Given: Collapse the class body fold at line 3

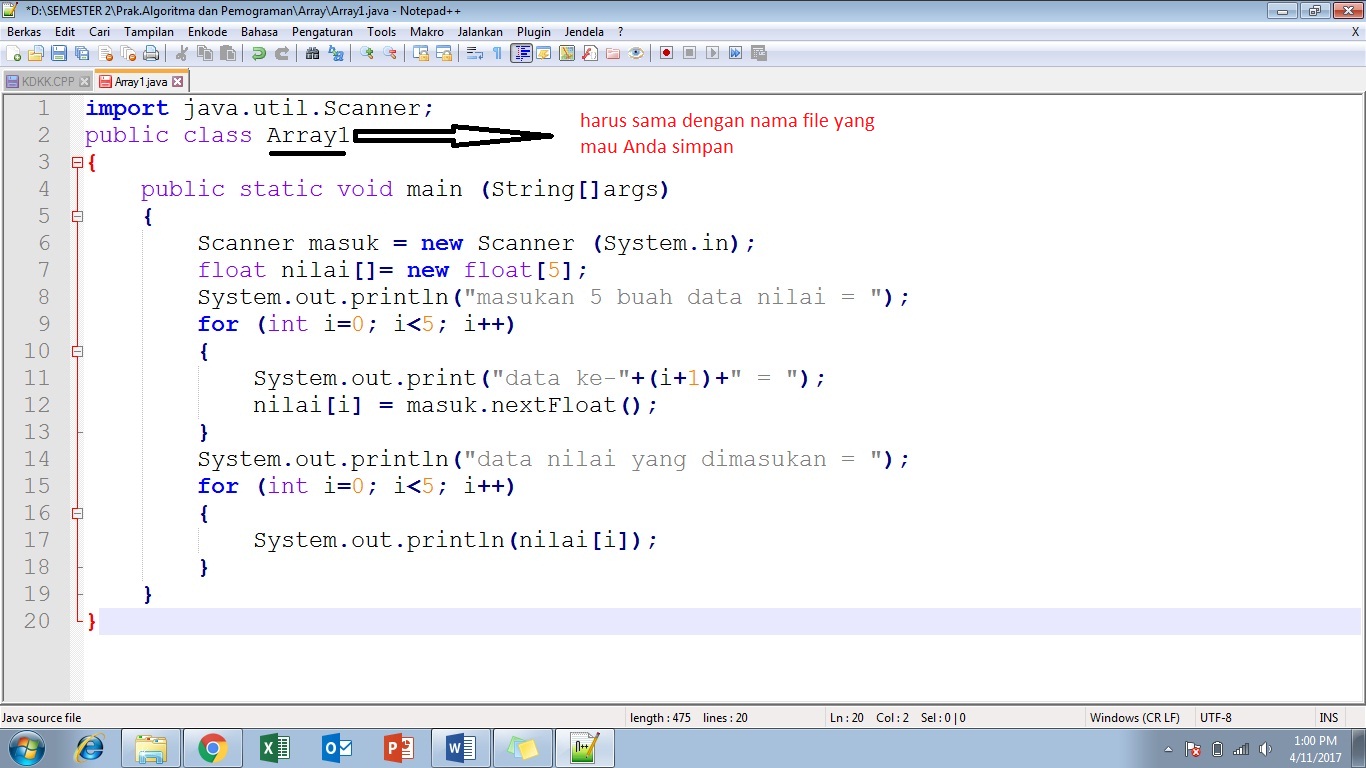Looking at the screenshot, I should point(77,162).
